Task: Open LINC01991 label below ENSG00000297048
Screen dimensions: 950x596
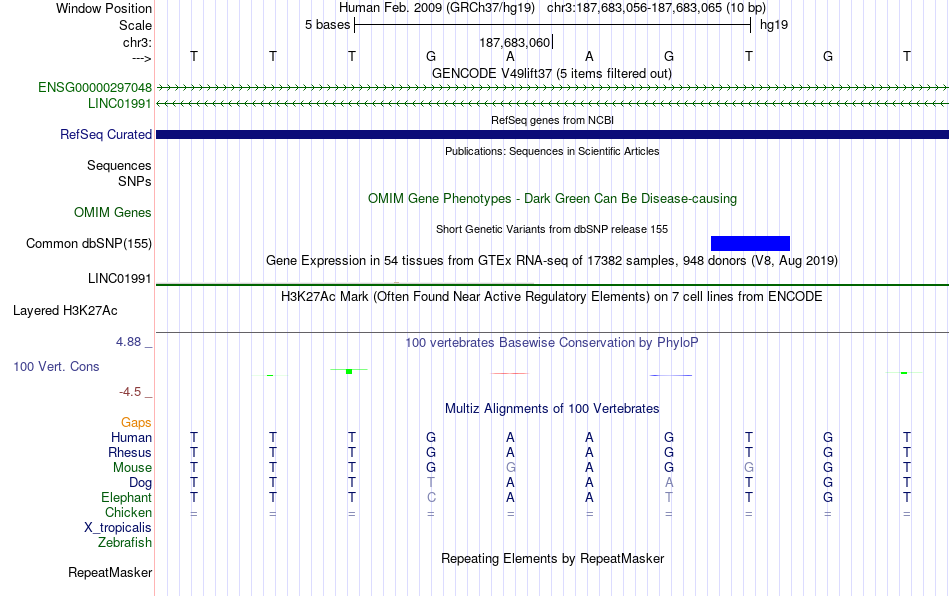Action: click(119, 104)
